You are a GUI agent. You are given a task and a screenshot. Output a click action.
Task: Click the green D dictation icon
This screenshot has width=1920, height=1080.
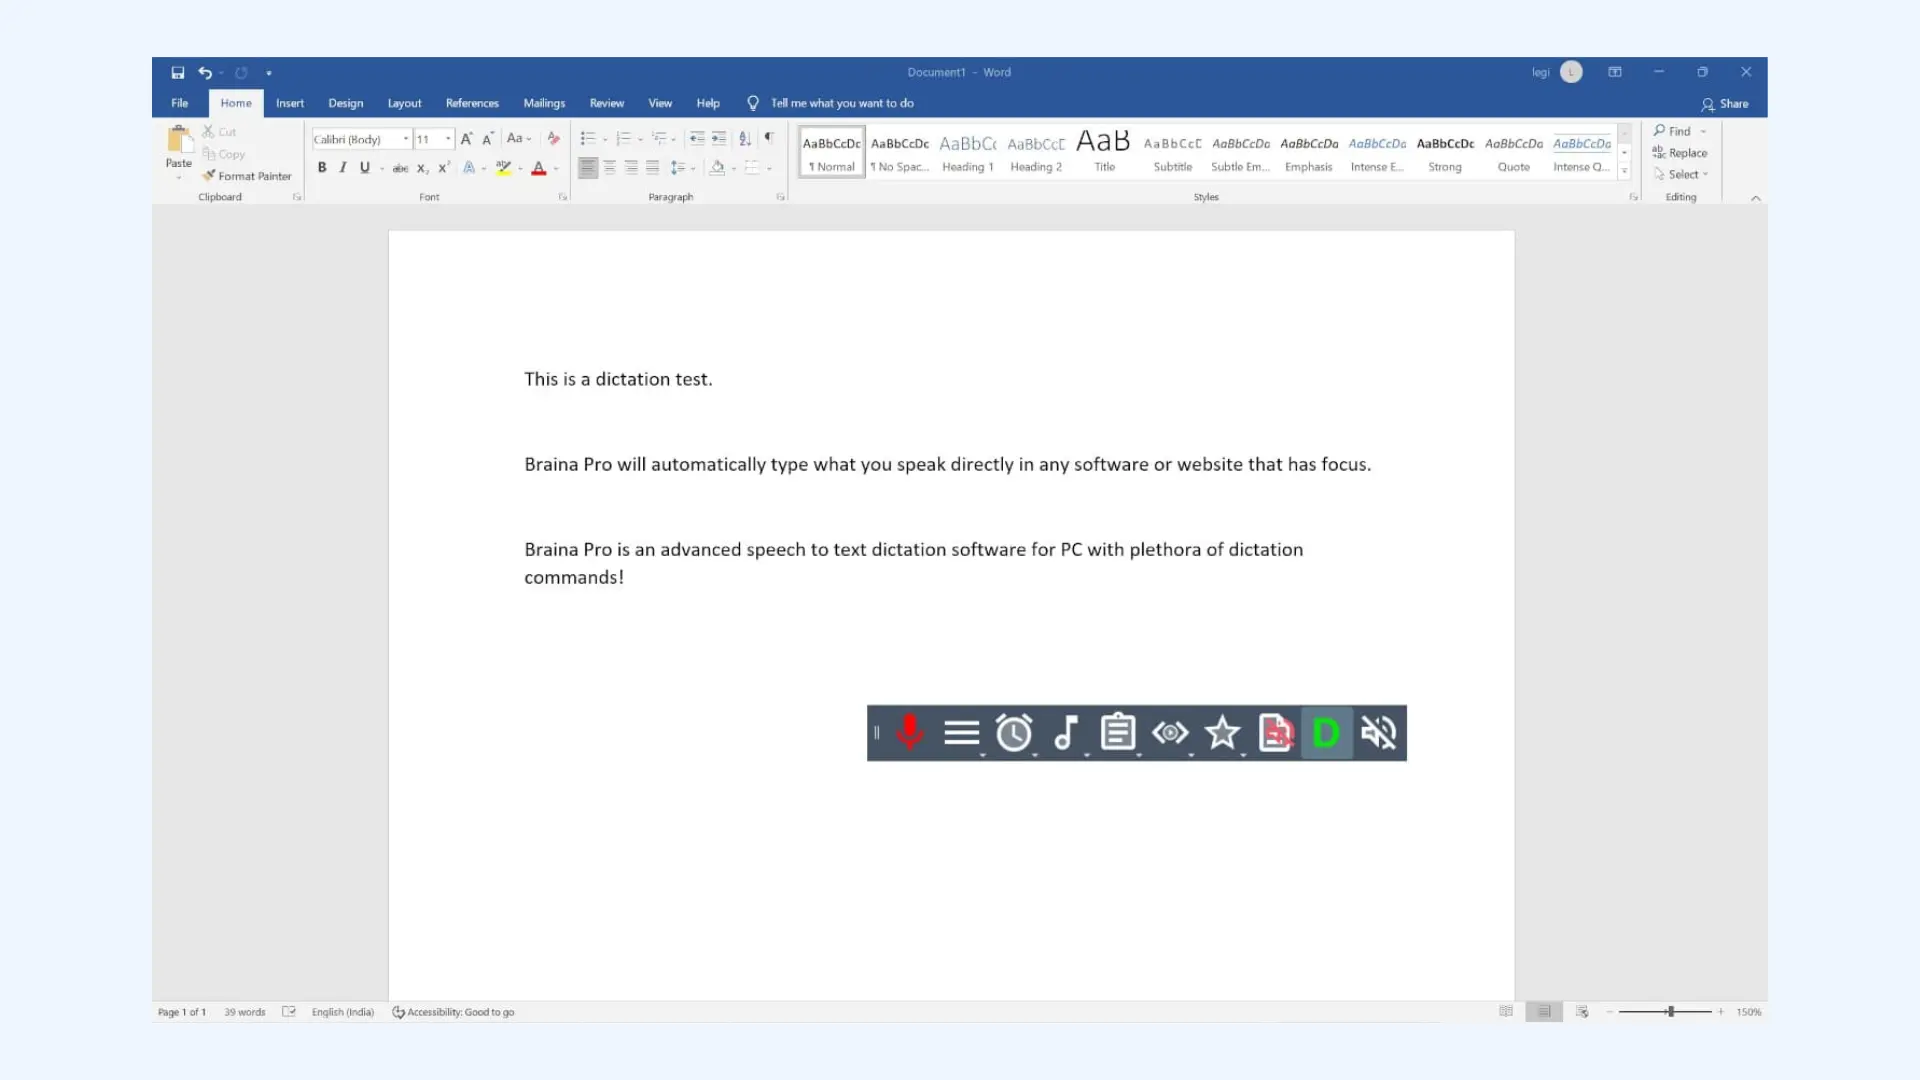click(1326, 732)
